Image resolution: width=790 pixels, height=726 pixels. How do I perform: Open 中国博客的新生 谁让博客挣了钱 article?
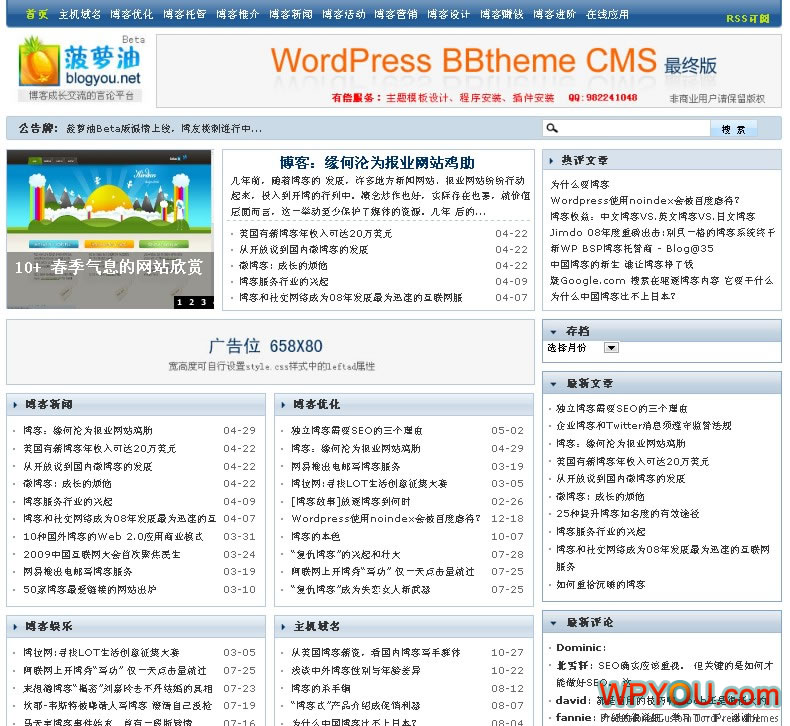tap(622, 265)
